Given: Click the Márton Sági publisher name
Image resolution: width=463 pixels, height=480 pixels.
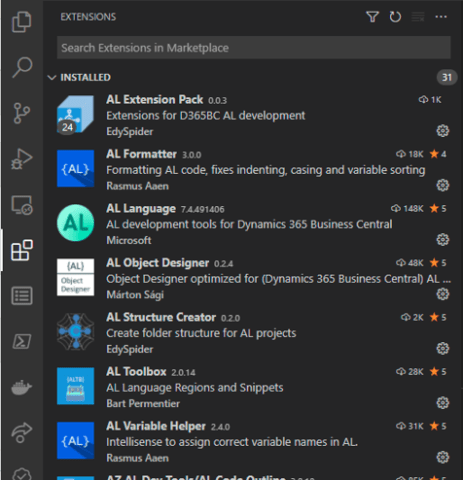Looking at the screenshot, I should click(x=135, y=295).
